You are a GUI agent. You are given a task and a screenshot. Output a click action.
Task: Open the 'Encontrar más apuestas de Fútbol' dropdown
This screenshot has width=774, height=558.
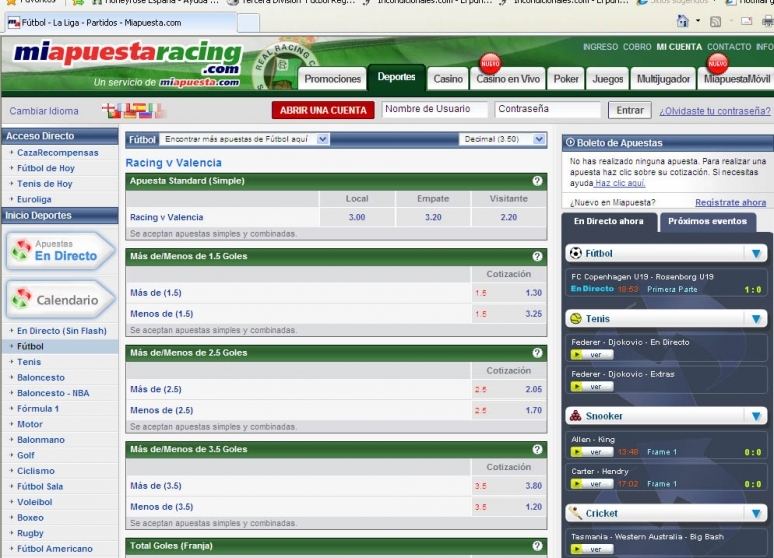pyautogui.click(x=244, y=139)
